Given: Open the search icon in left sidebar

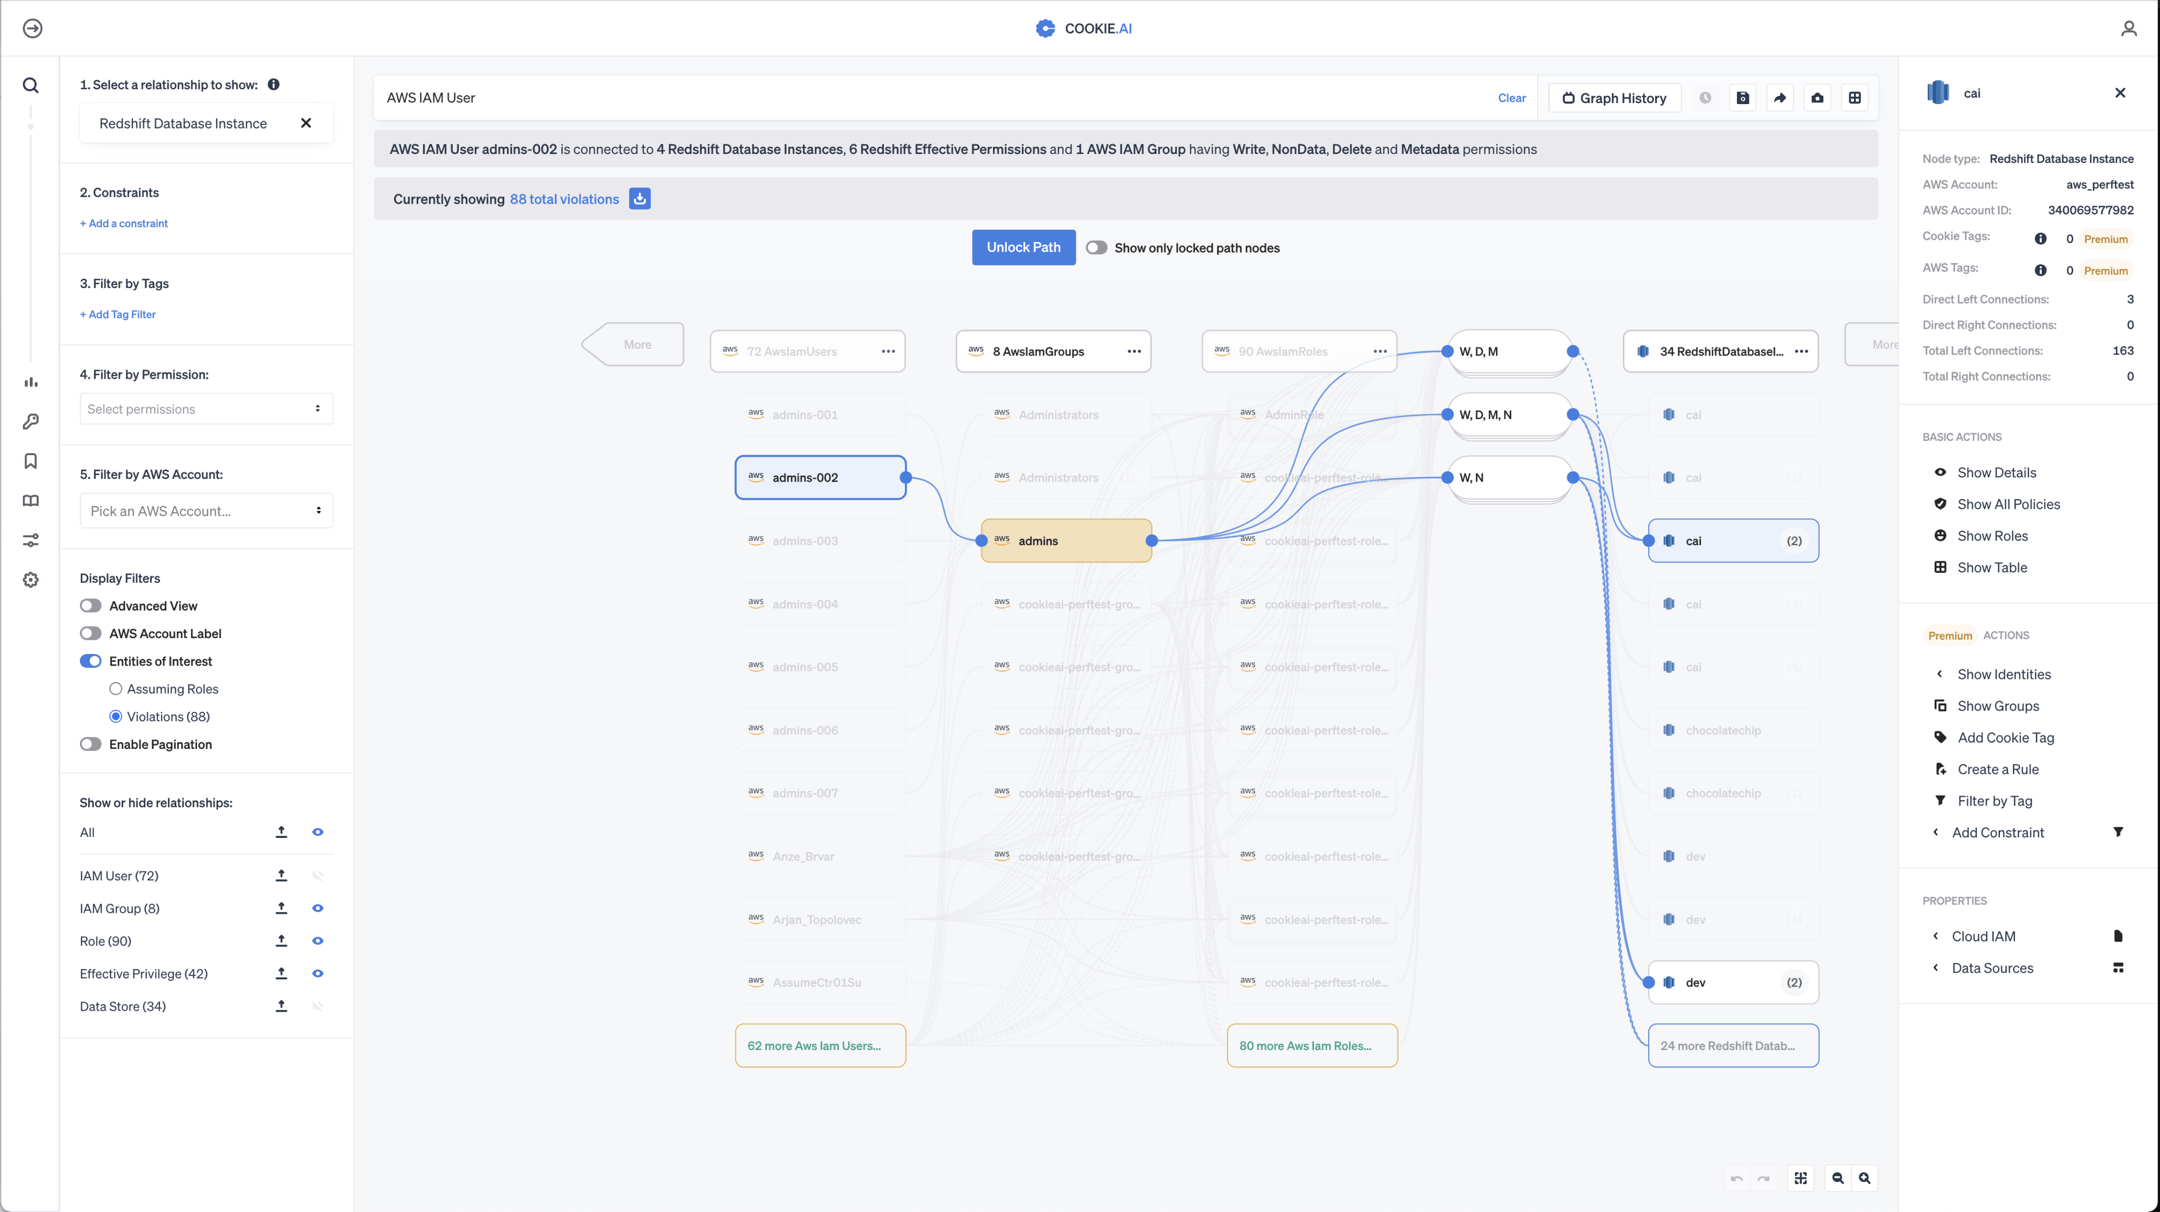Looking at the screenshot, I should tap(31, 86).
